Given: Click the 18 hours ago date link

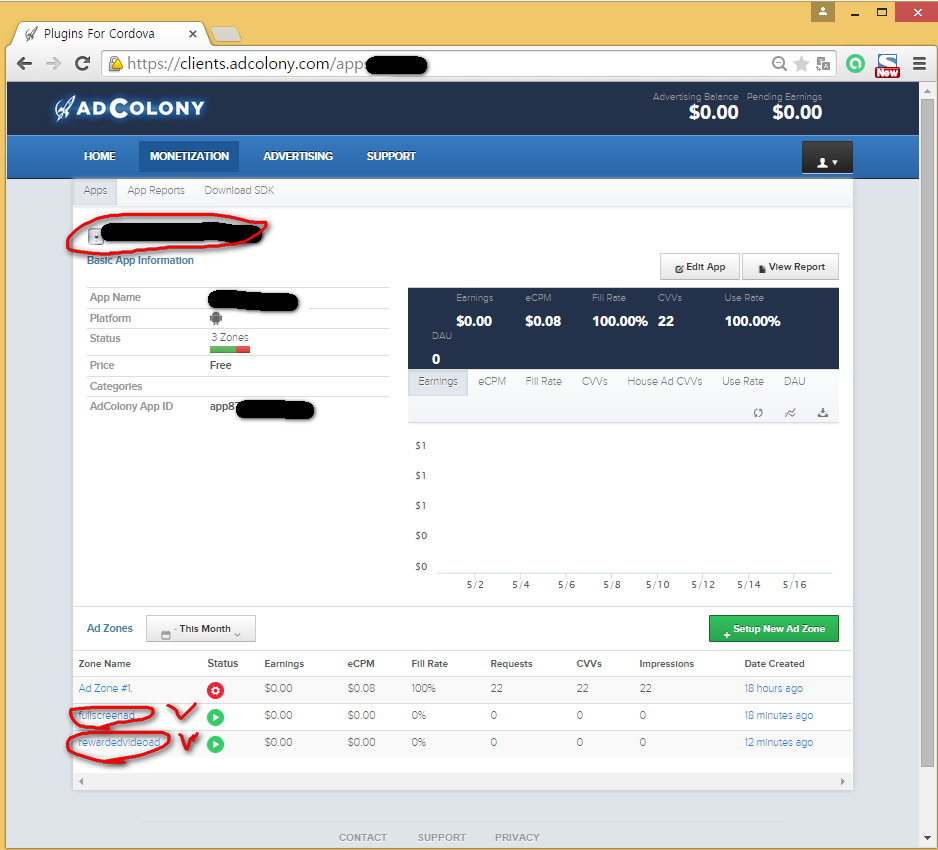Looking at the screenshot, I should pyautogui.click(x=773, y=688).
